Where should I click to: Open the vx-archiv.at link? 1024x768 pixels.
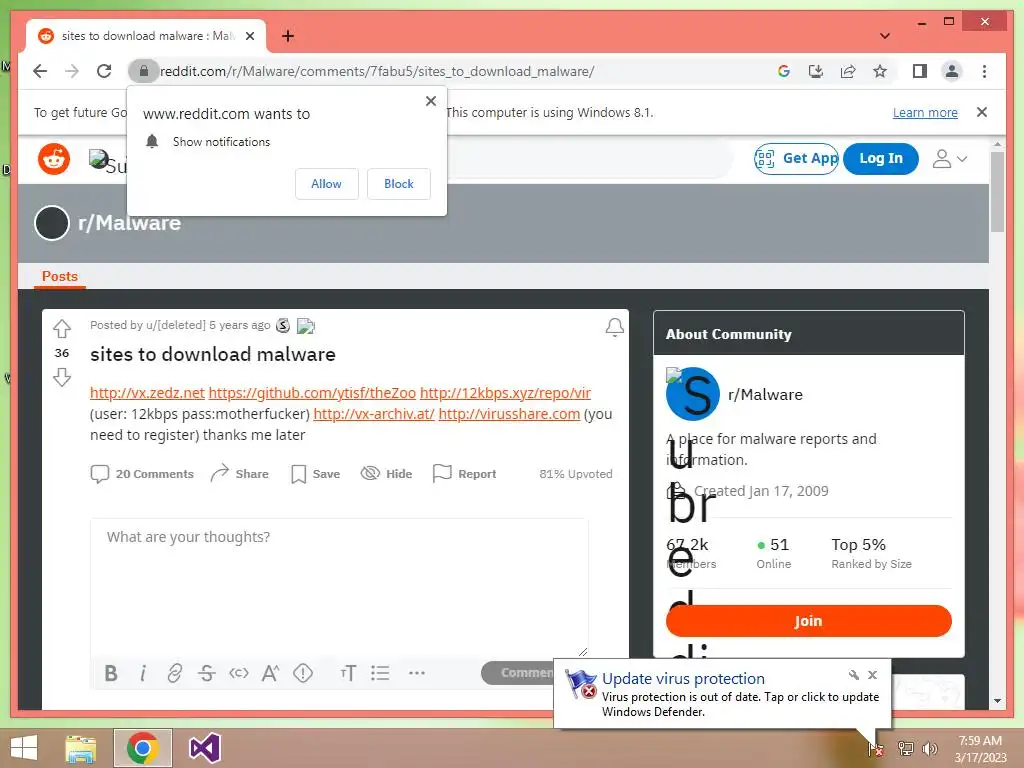[x=374, y=414]
